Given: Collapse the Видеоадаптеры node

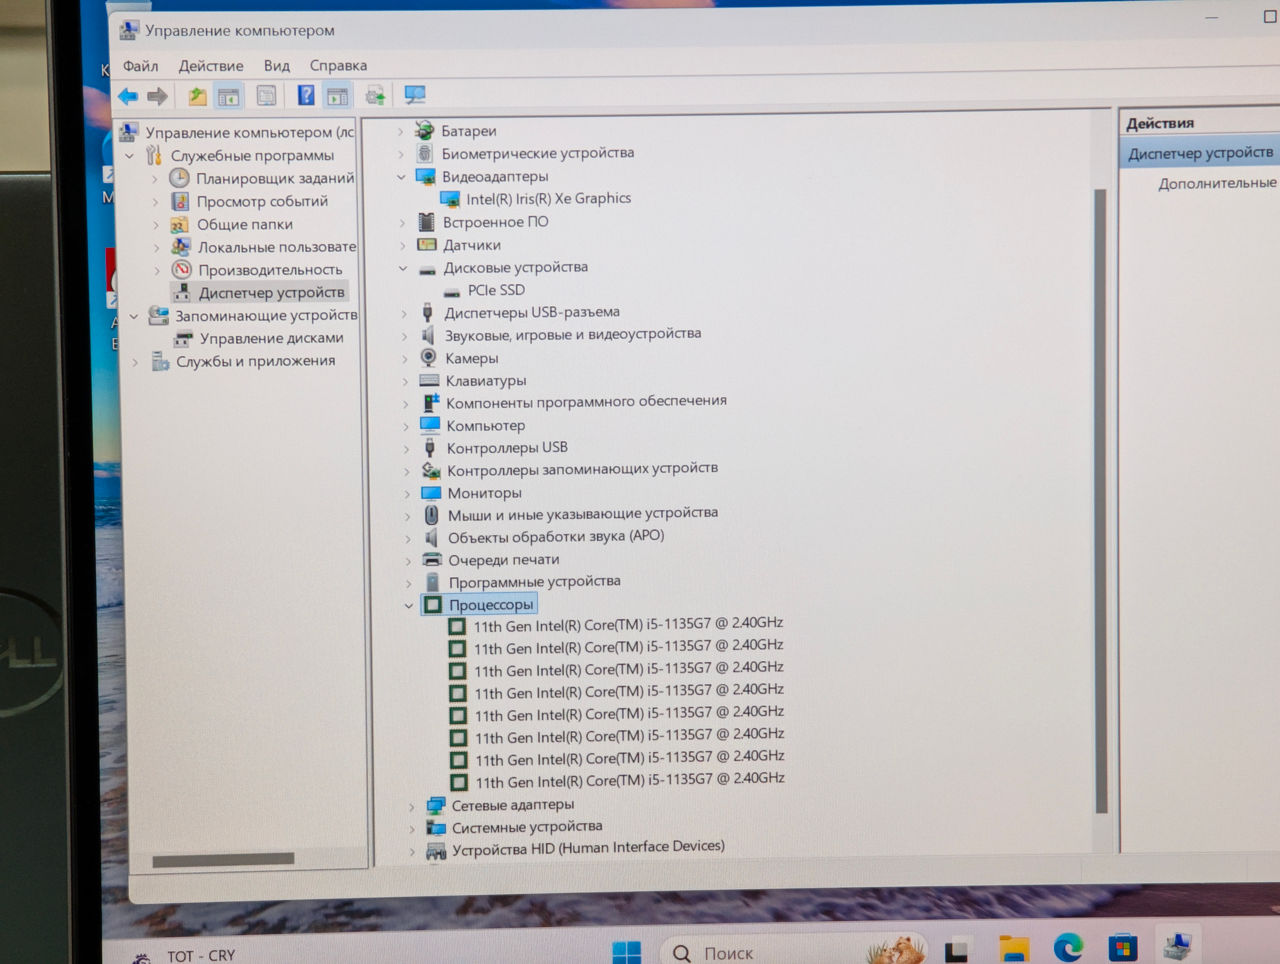Looking at the screenshot, I should point(401,177).
